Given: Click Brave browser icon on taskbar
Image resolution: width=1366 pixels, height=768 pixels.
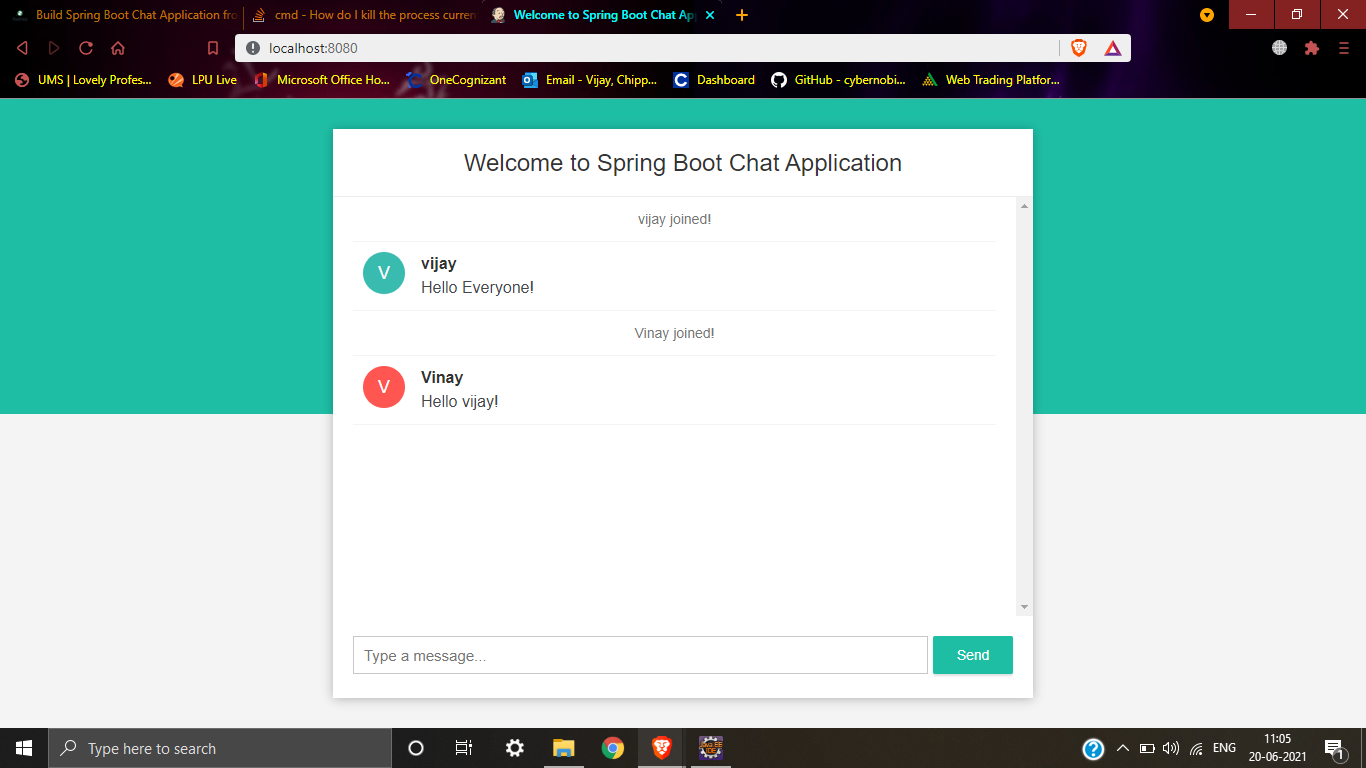Looking at the screenshot, I should tap(662, 748).
